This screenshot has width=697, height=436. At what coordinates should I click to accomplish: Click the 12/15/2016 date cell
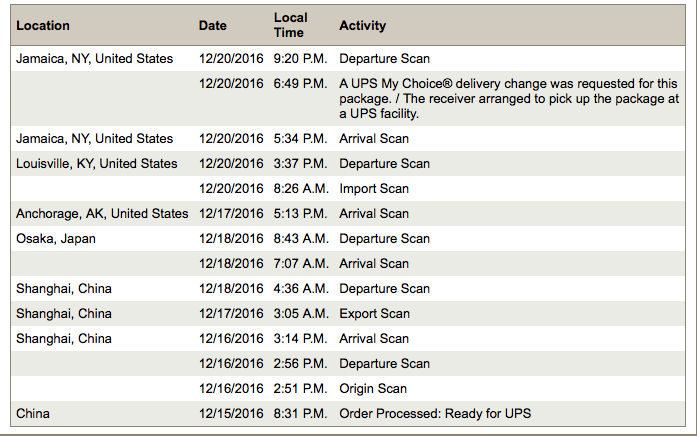tap(231, 414)
